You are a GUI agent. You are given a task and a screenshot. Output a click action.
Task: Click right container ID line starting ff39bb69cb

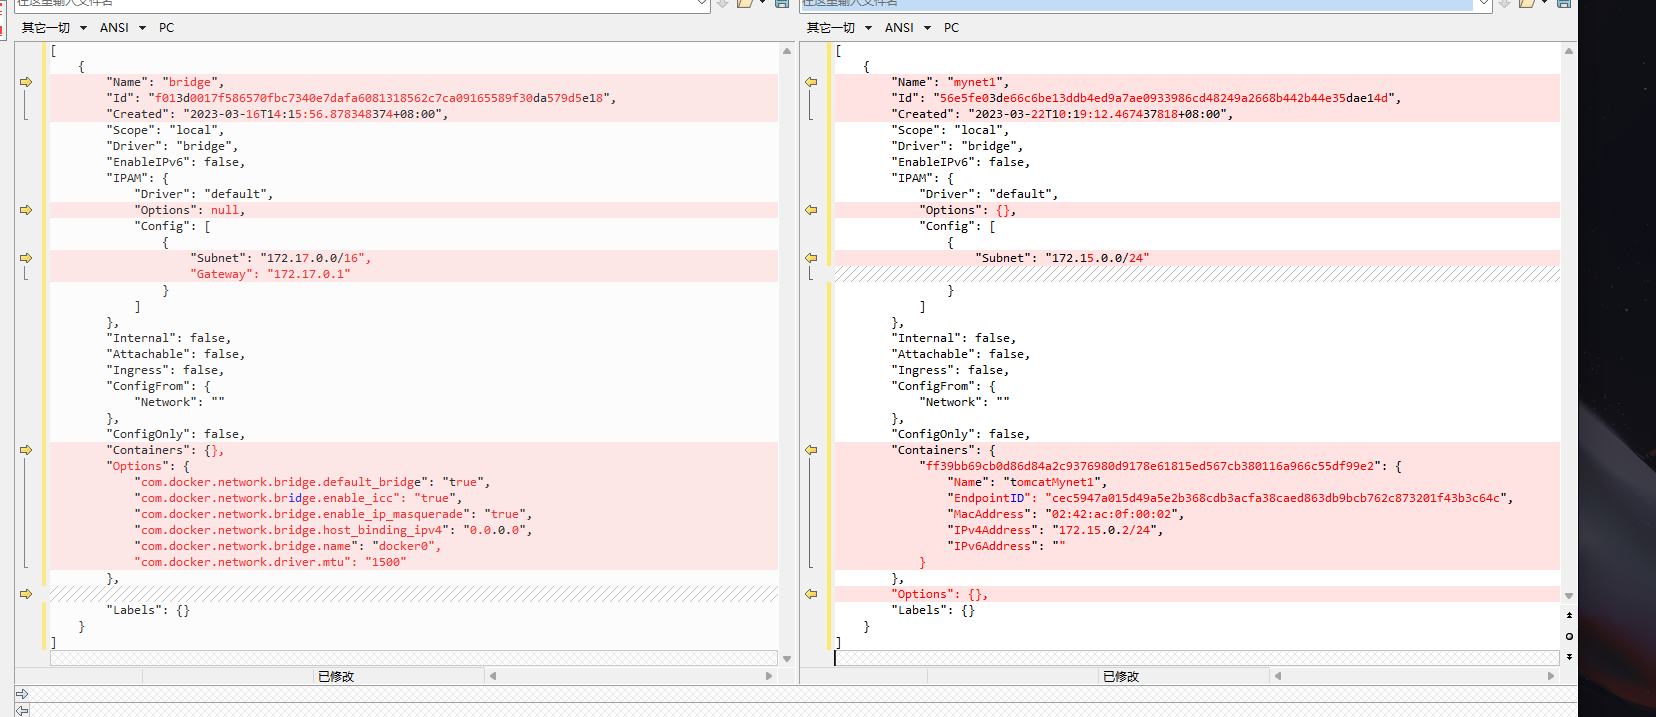1161,466
